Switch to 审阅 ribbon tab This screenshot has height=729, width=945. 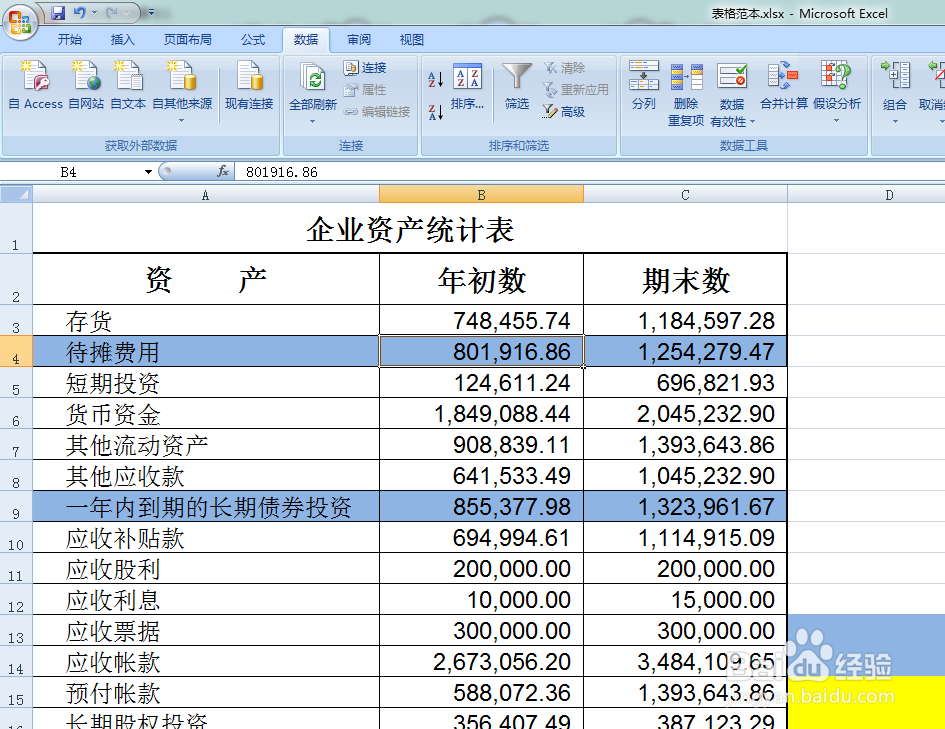(x=359, y=40)
